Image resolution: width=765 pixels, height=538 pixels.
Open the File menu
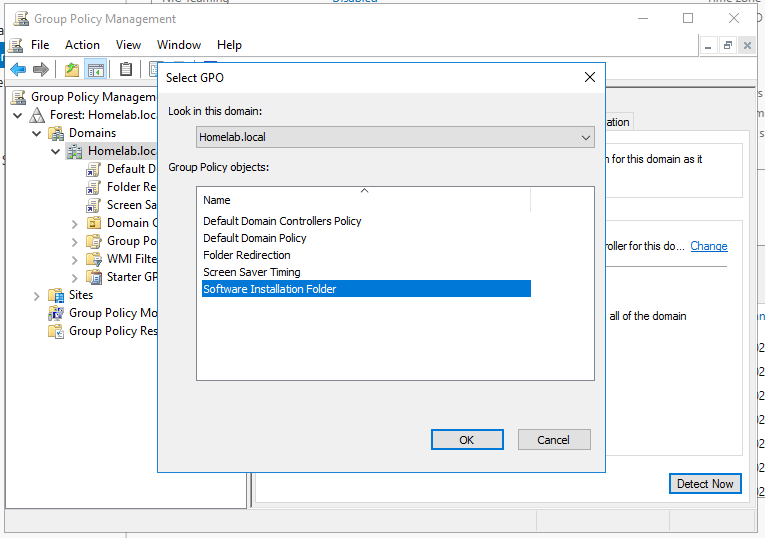tap(40, 45)
